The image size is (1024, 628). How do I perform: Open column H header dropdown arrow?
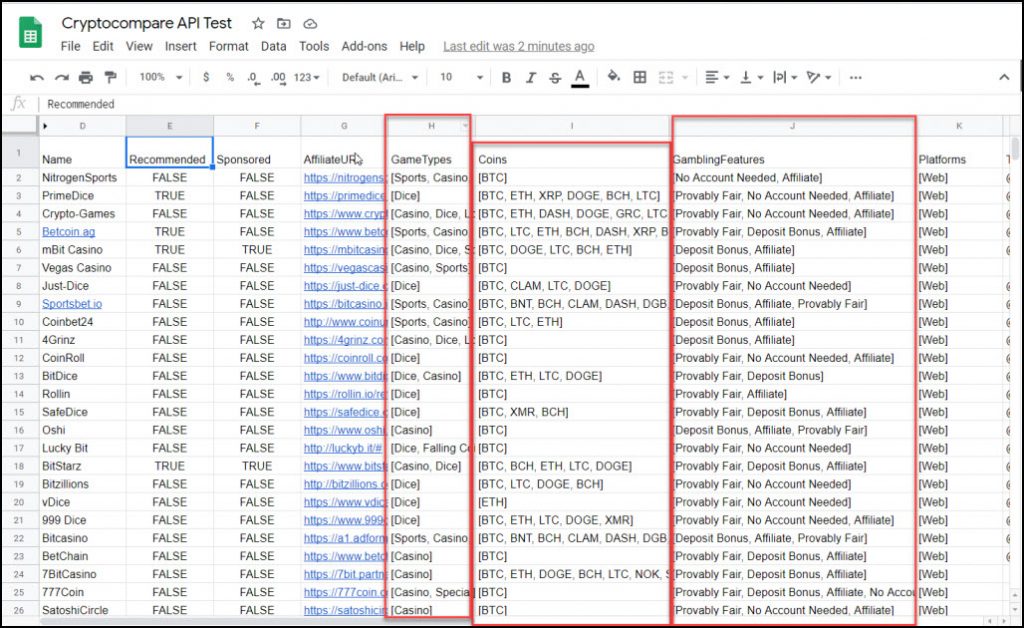[466, 126]
